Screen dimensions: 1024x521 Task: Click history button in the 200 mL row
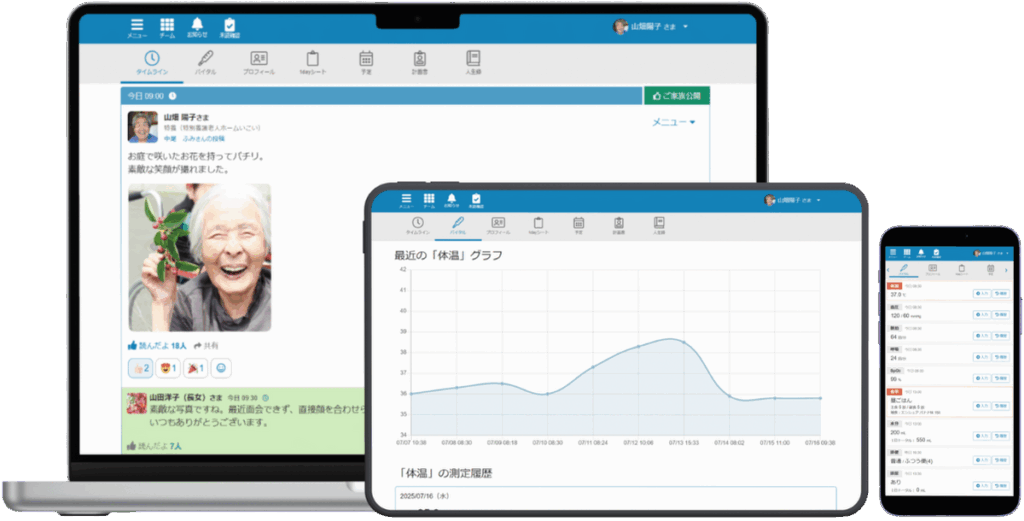[x=1000, y=435]
